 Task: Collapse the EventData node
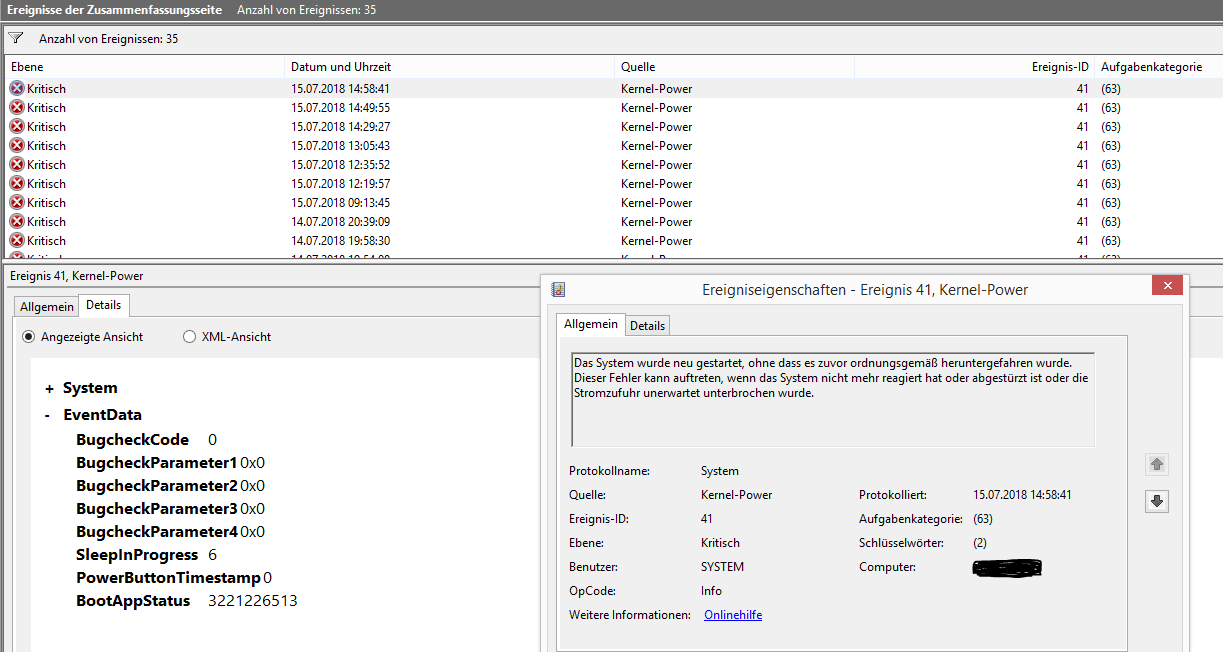(47, 415)
